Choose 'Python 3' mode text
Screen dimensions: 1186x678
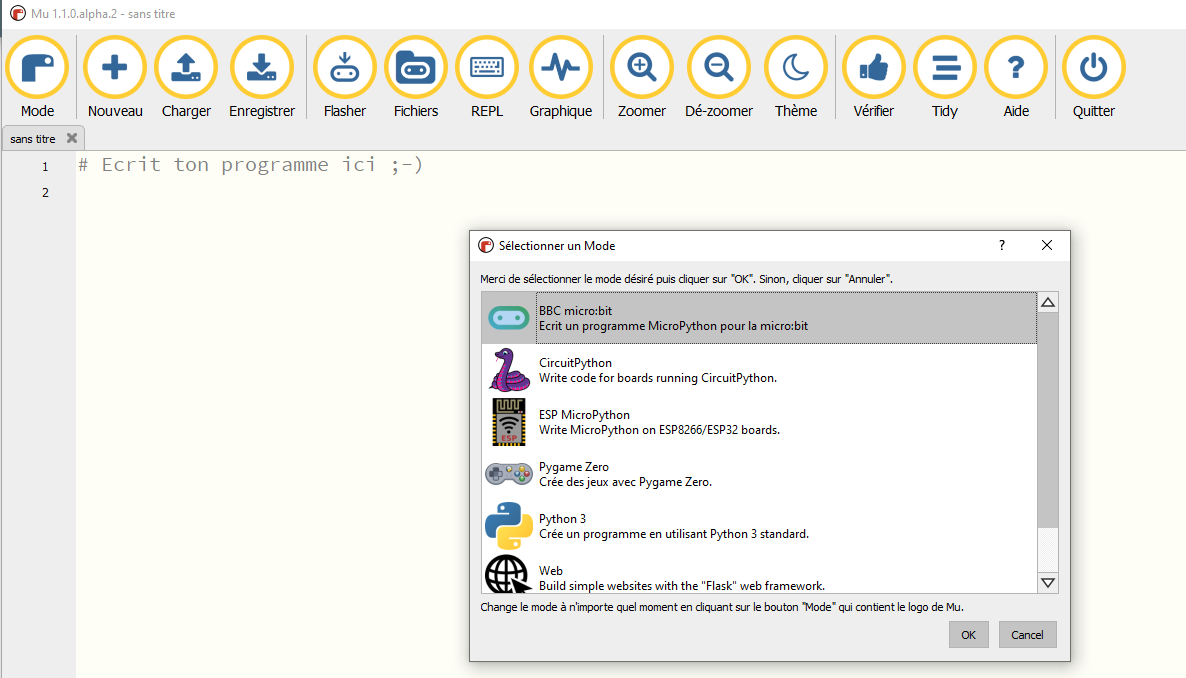[562, 518]
